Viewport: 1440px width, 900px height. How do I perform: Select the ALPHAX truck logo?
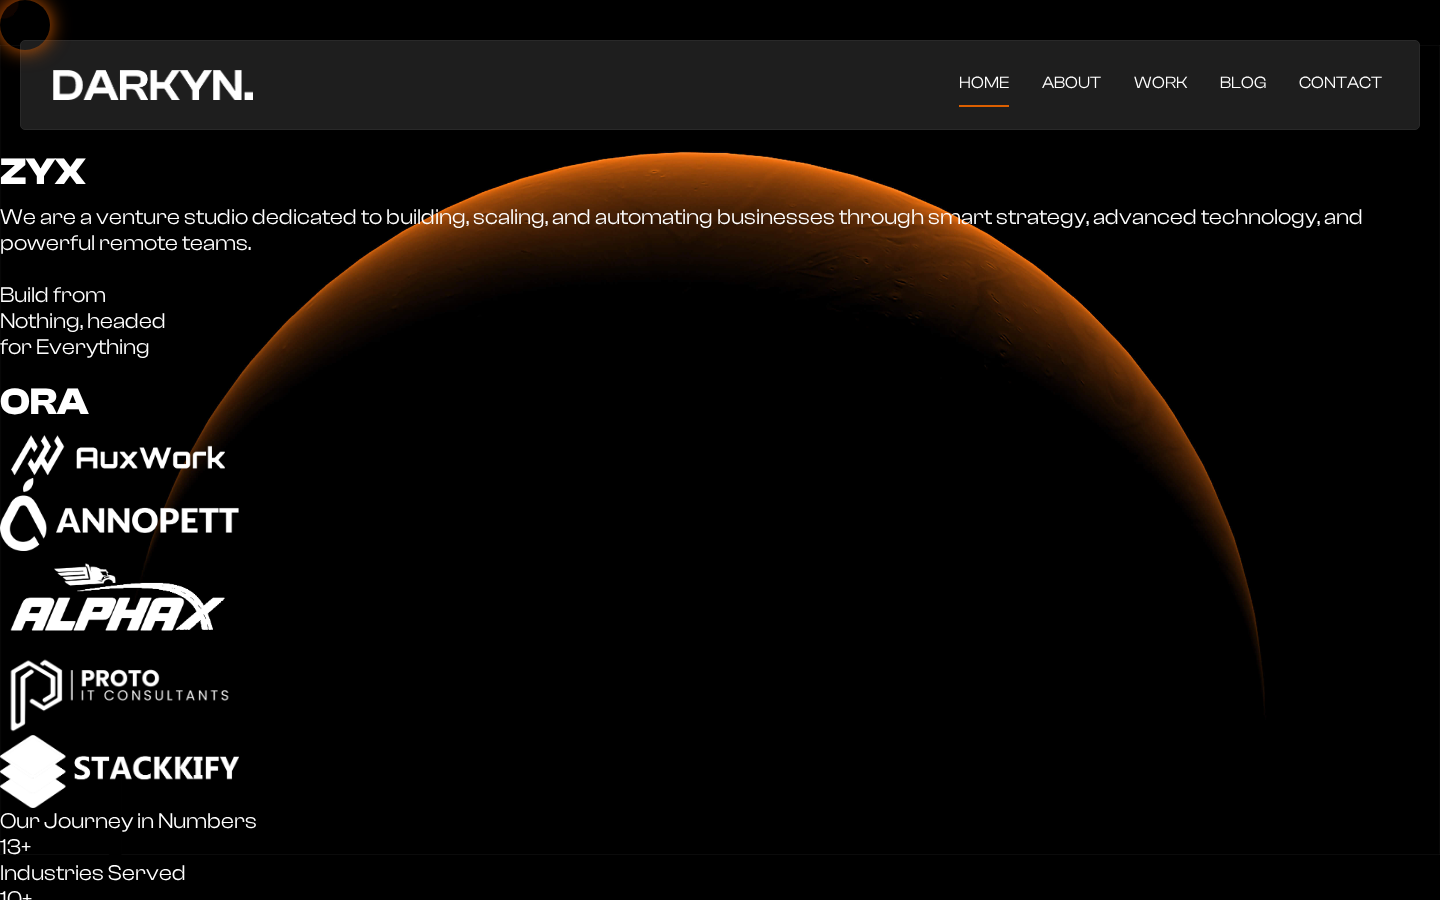(118, 599)
